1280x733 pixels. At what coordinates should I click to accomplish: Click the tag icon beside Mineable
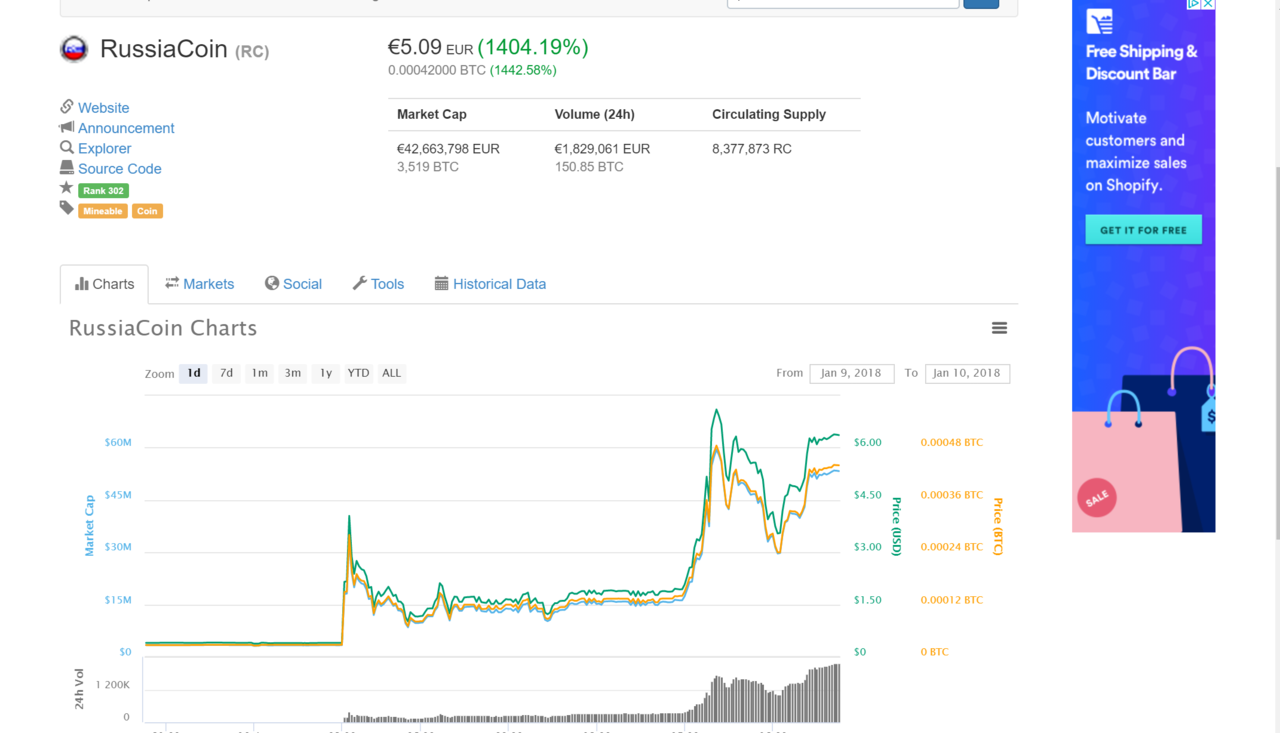(67, 208)
